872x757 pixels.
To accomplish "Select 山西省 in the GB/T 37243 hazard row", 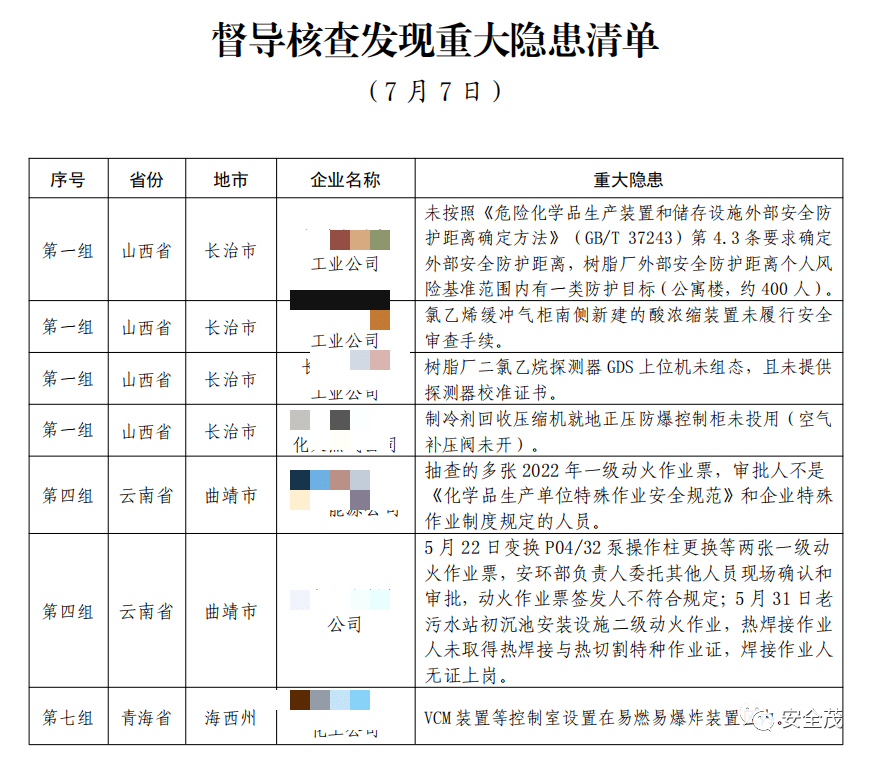I will tap(146, 250).
